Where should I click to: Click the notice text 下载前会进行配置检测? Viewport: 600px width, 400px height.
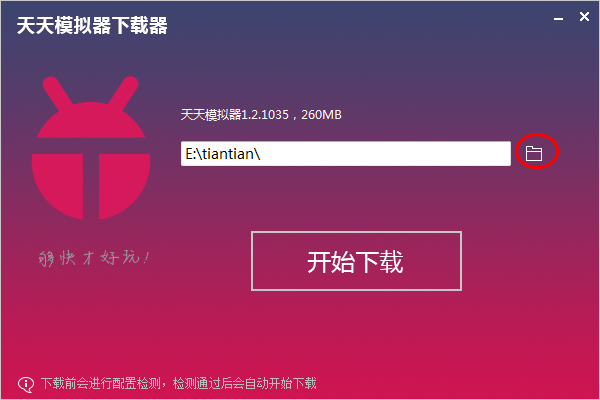[101, 383]
